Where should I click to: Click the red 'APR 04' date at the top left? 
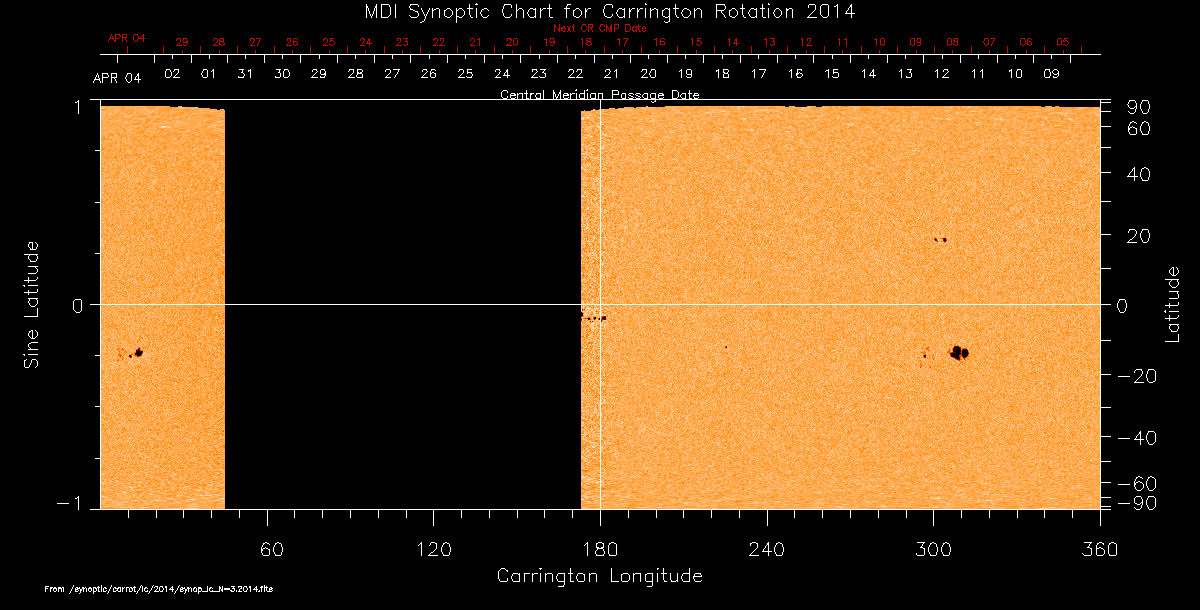(126, 38)
